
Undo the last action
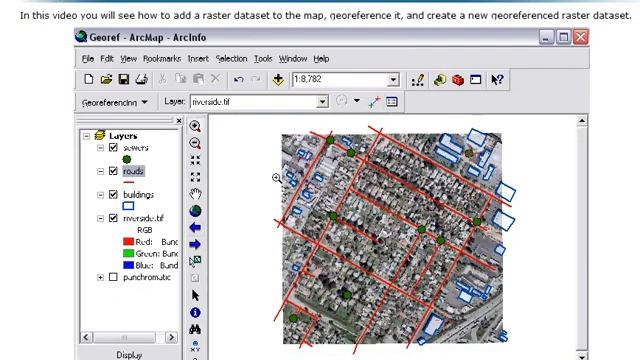coord(239,80)
